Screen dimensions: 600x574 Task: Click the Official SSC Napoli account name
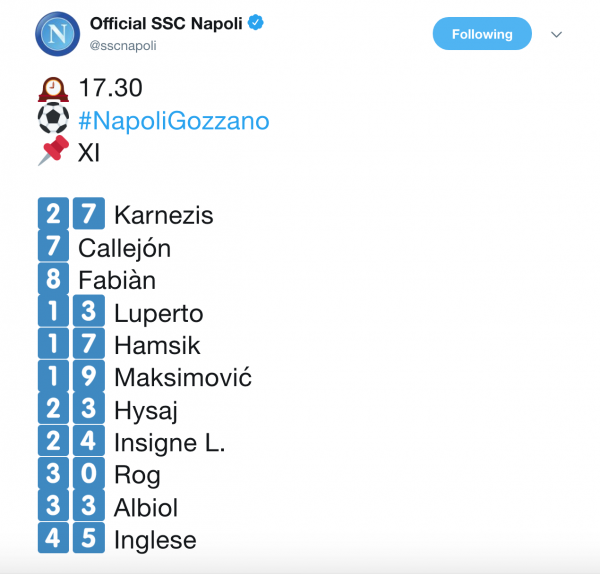click(166, 22)
